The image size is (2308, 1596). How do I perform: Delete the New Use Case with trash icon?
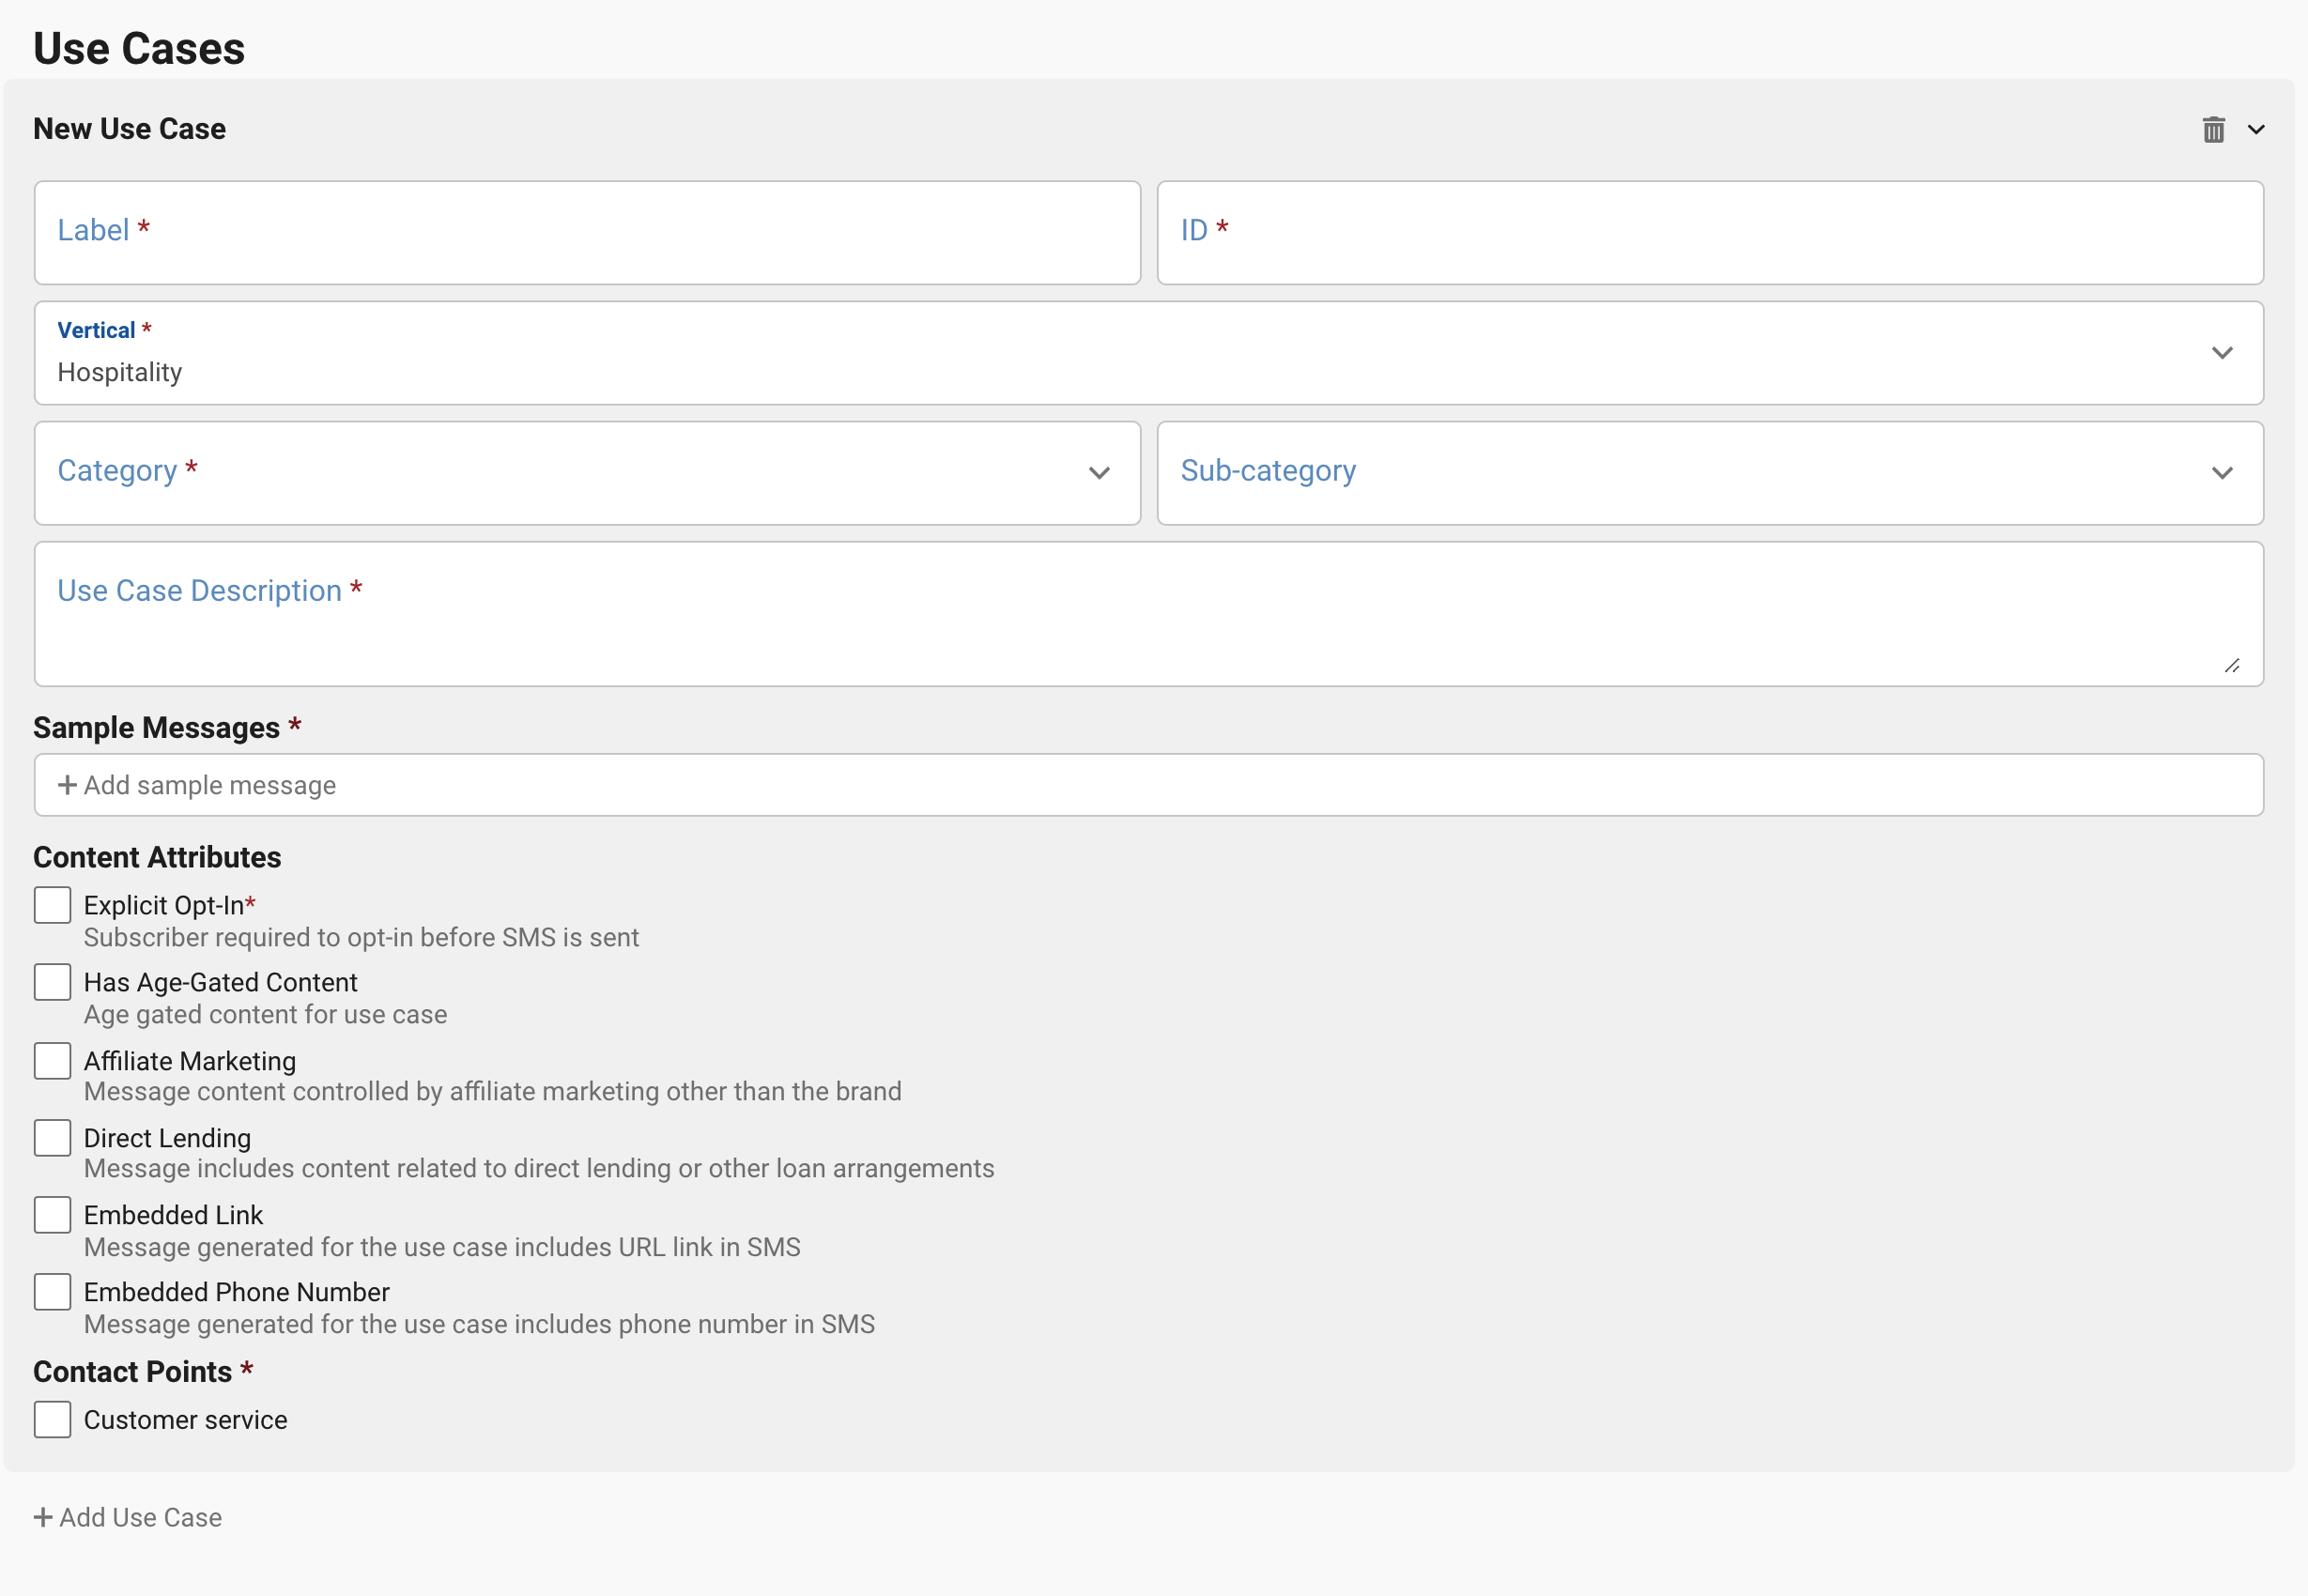click(x=2213, y=130)
